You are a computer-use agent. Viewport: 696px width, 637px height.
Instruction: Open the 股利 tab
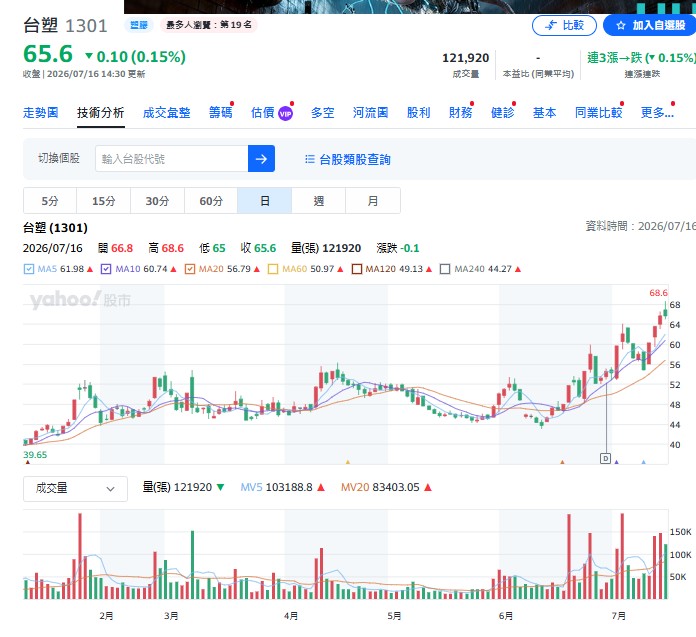pos(419,113)
